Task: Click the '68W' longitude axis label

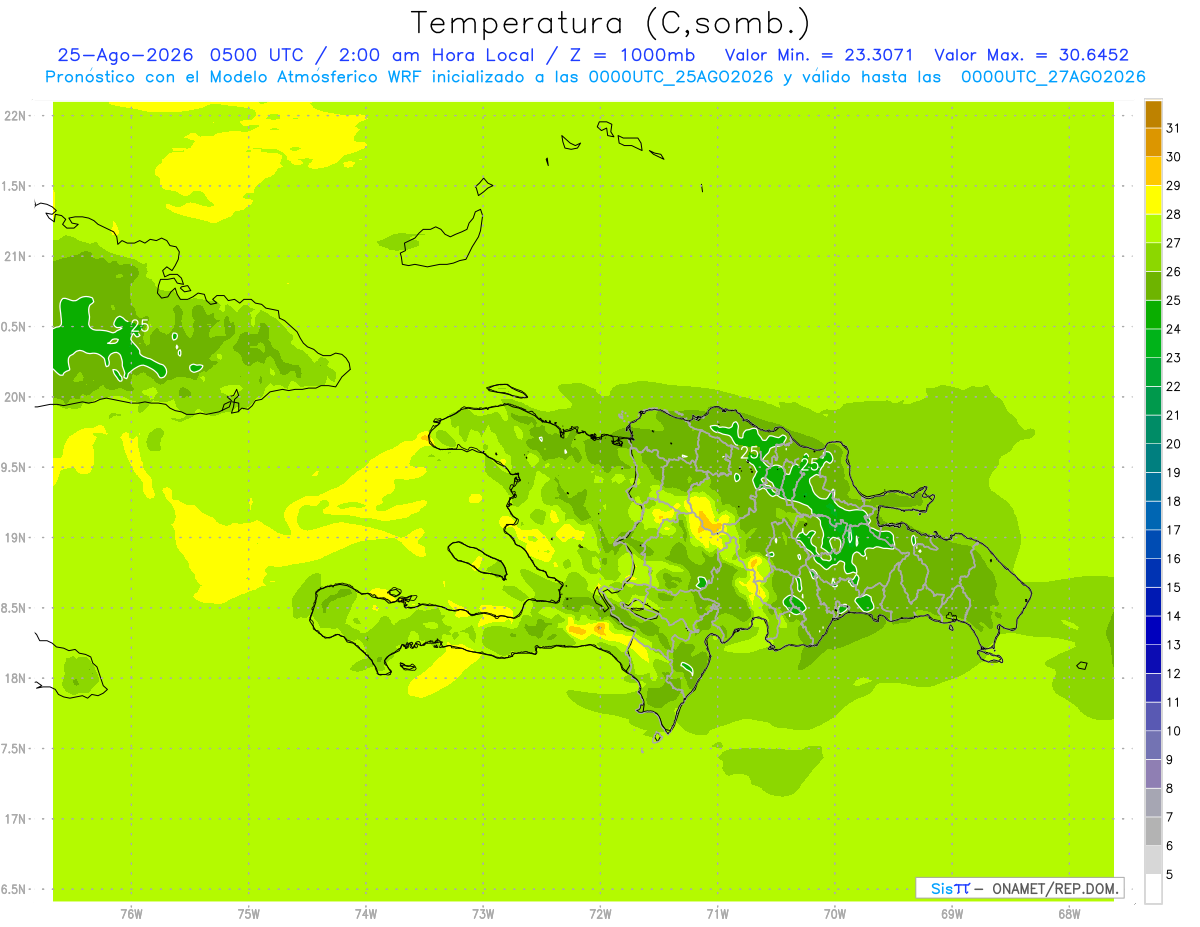Action: pyautogui.click(x=1069, y=913)
